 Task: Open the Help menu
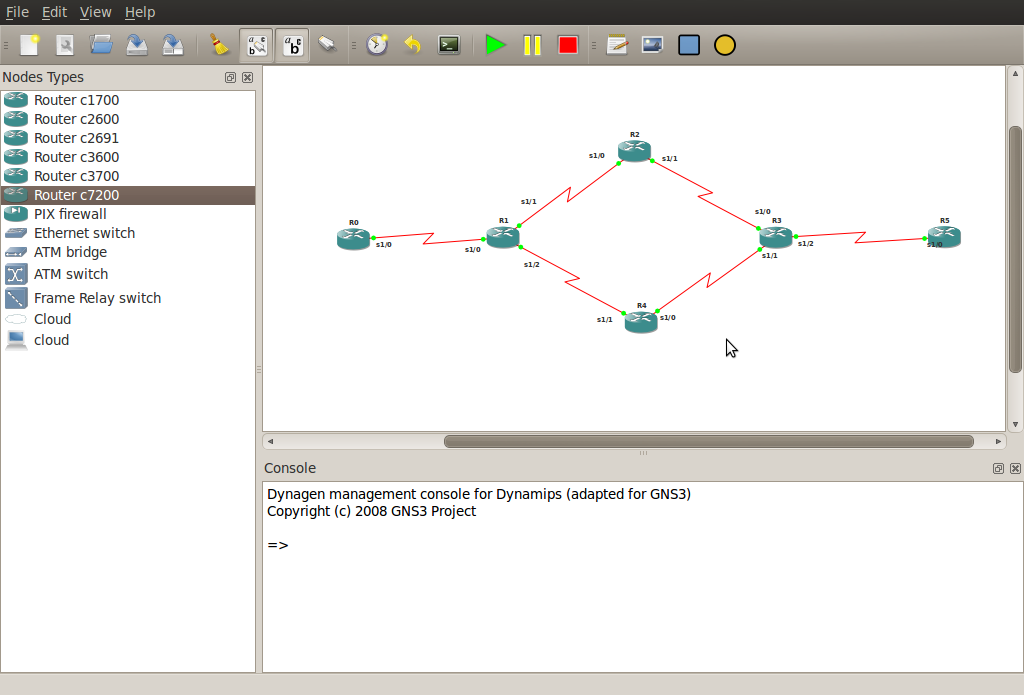[x=140, y=12]
